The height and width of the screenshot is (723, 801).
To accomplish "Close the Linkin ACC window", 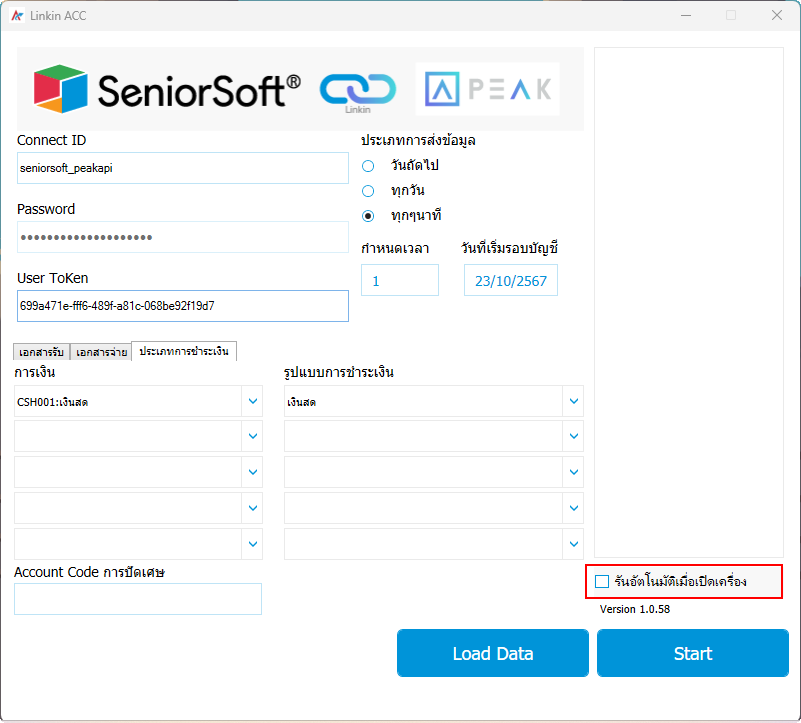I will click(x=777, y=15).
